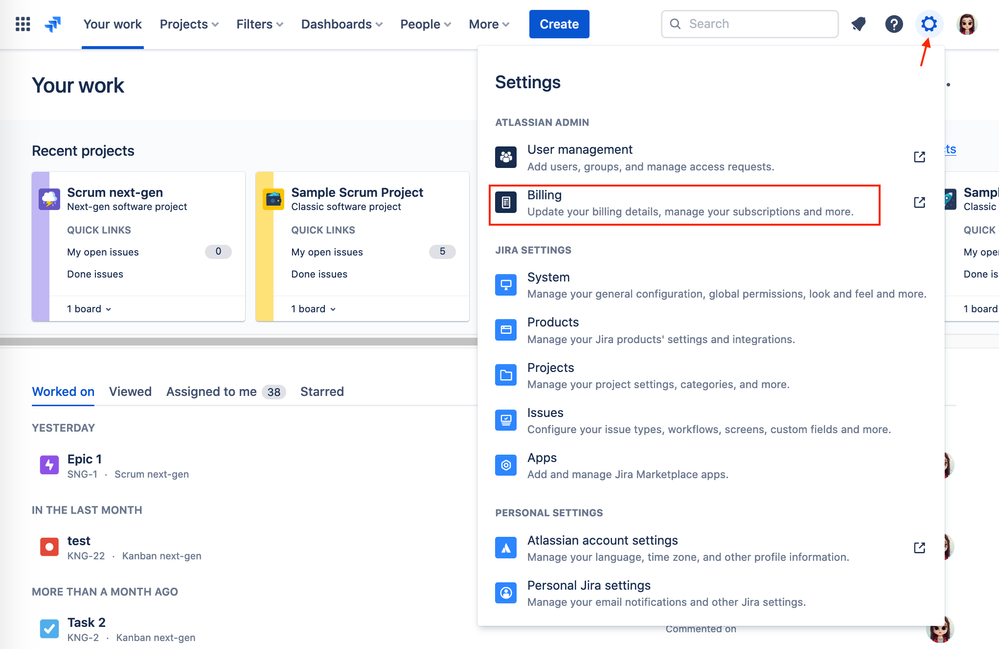
Task: Expand the More dropdown menu
Action: point(489,24)
